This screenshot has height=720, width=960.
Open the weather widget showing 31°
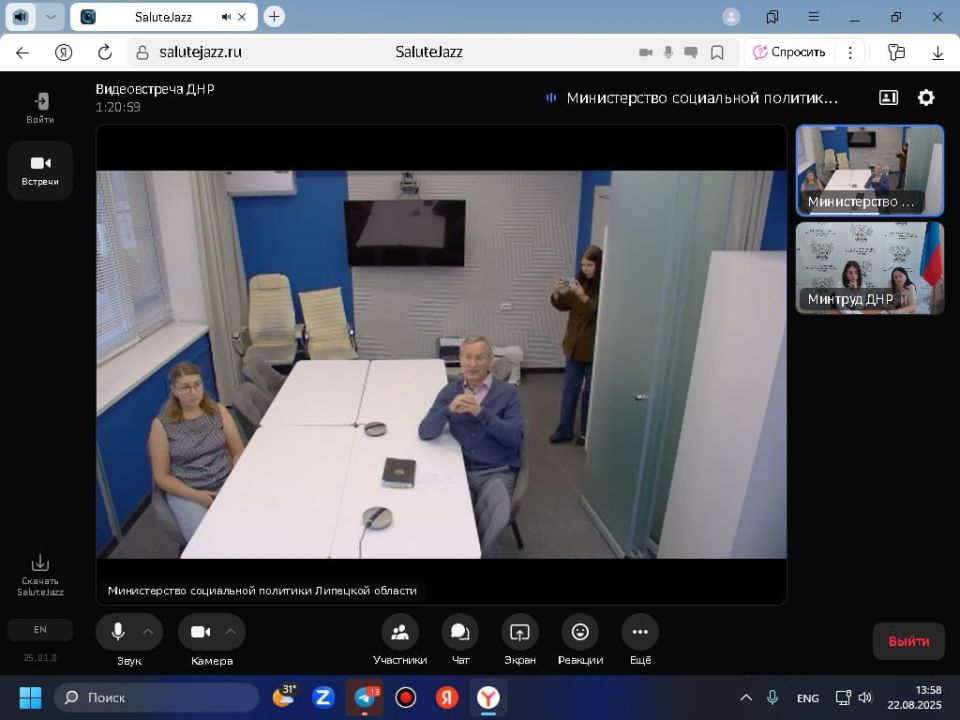[x=283, y=697]
